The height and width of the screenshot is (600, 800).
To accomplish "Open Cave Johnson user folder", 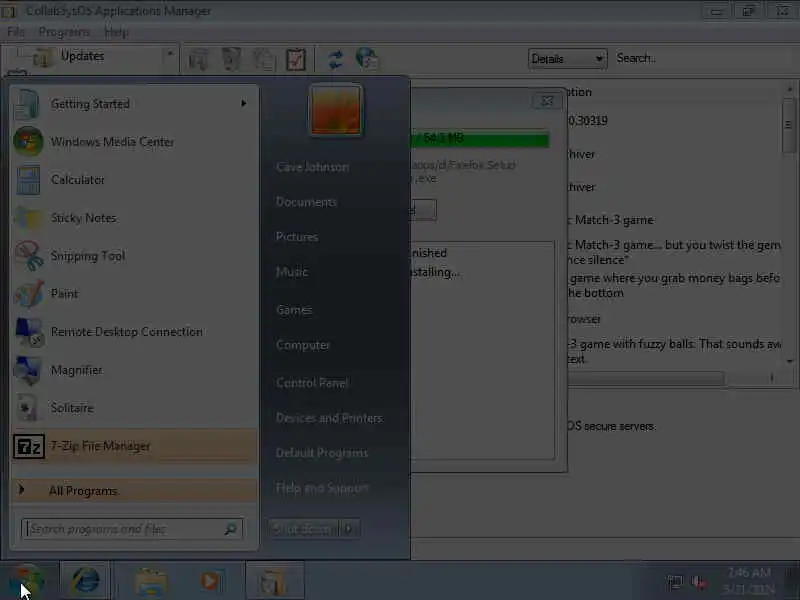I will [x=312, y=167].
